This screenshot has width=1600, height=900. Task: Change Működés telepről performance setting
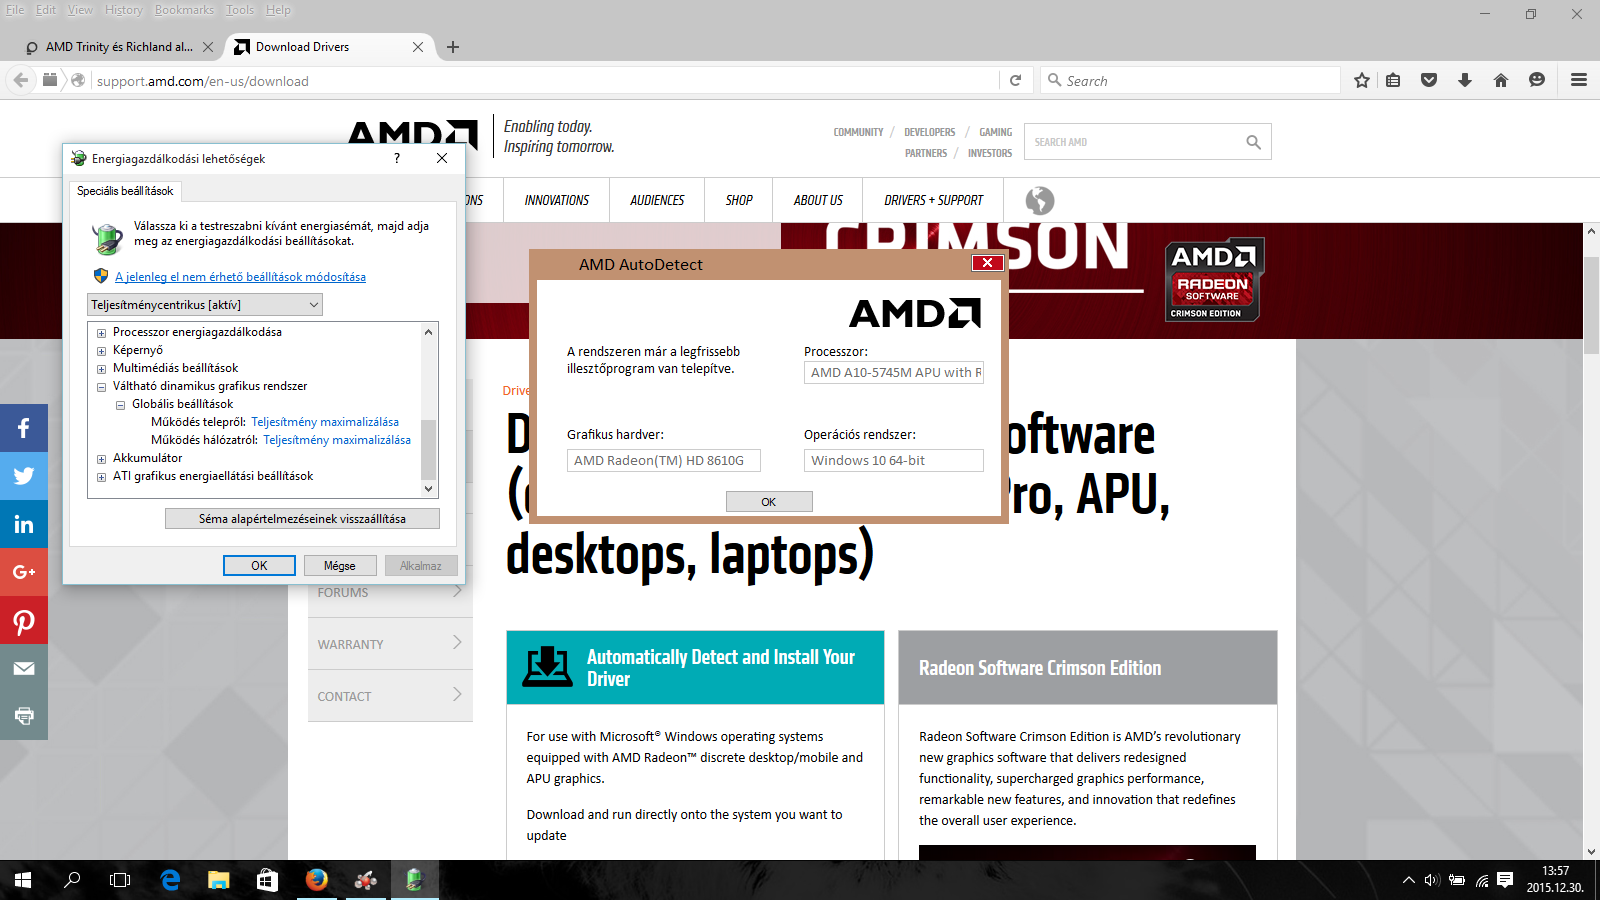pos(325,422)
